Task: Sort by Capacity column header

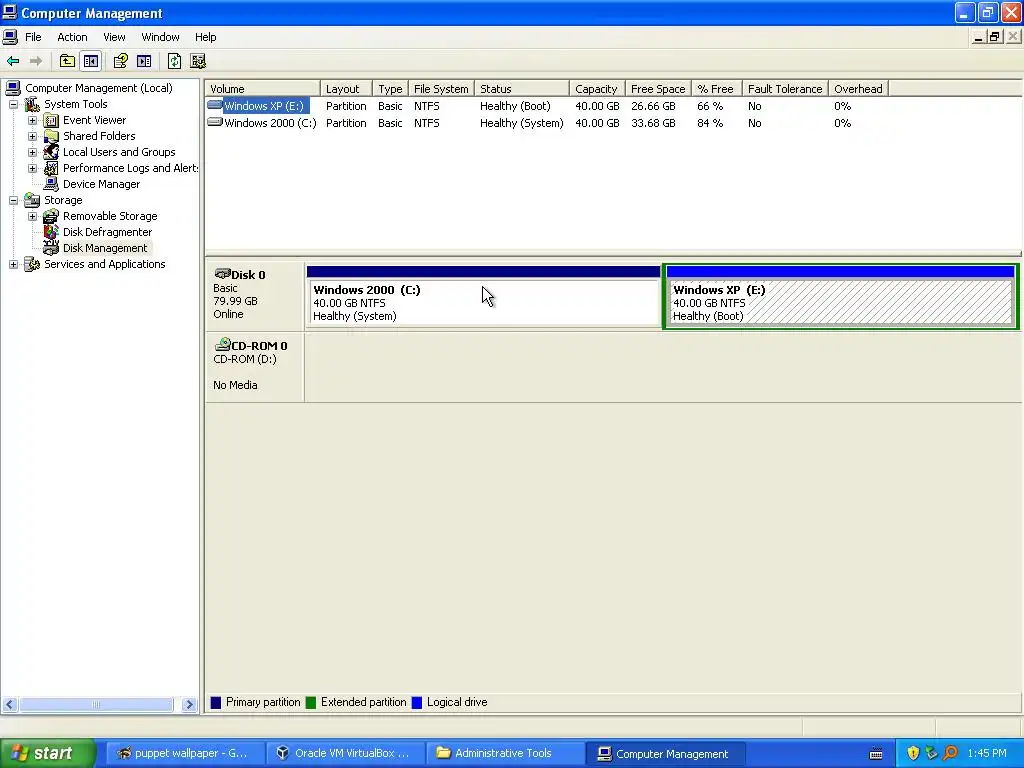Action: click(x=597, y=89)
